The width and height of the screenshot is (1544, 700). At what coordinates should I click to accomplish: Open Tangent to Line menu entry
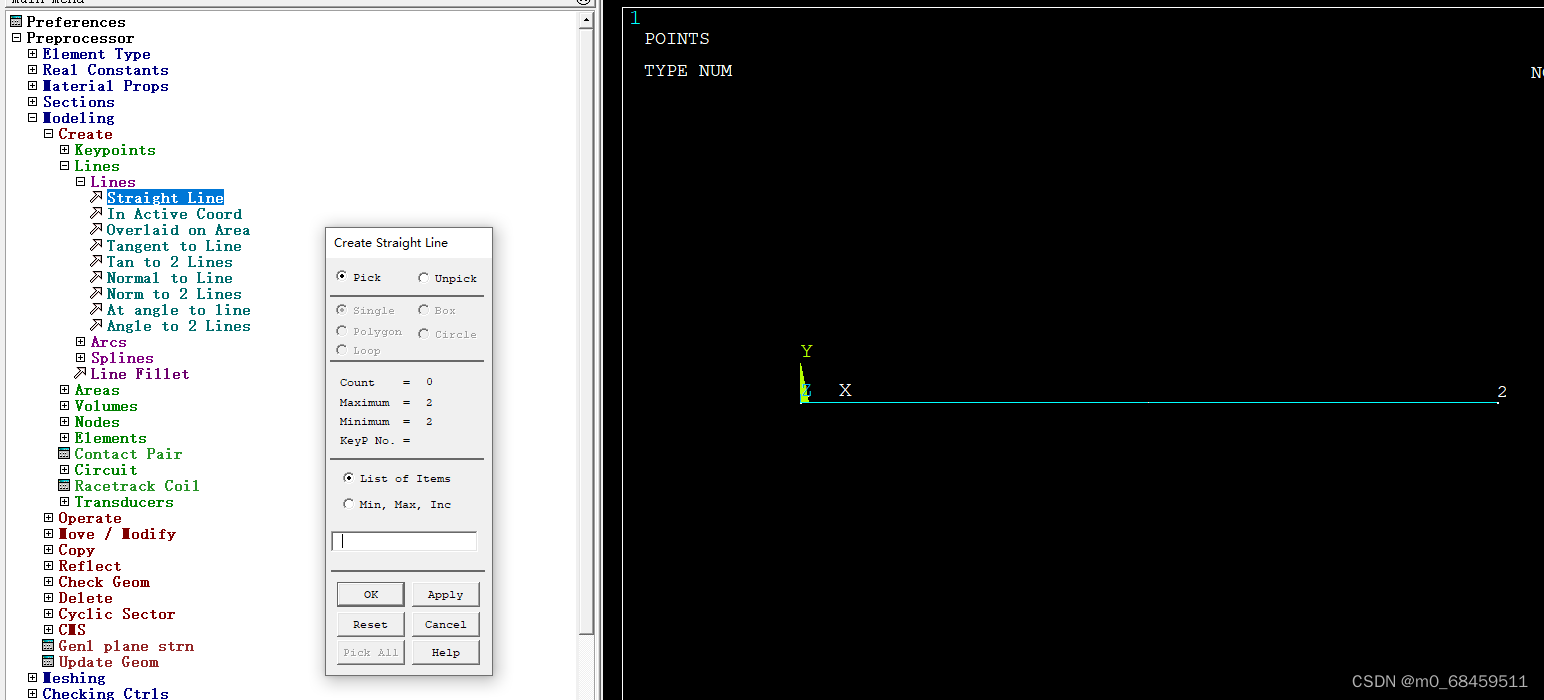tap(174, 246)
